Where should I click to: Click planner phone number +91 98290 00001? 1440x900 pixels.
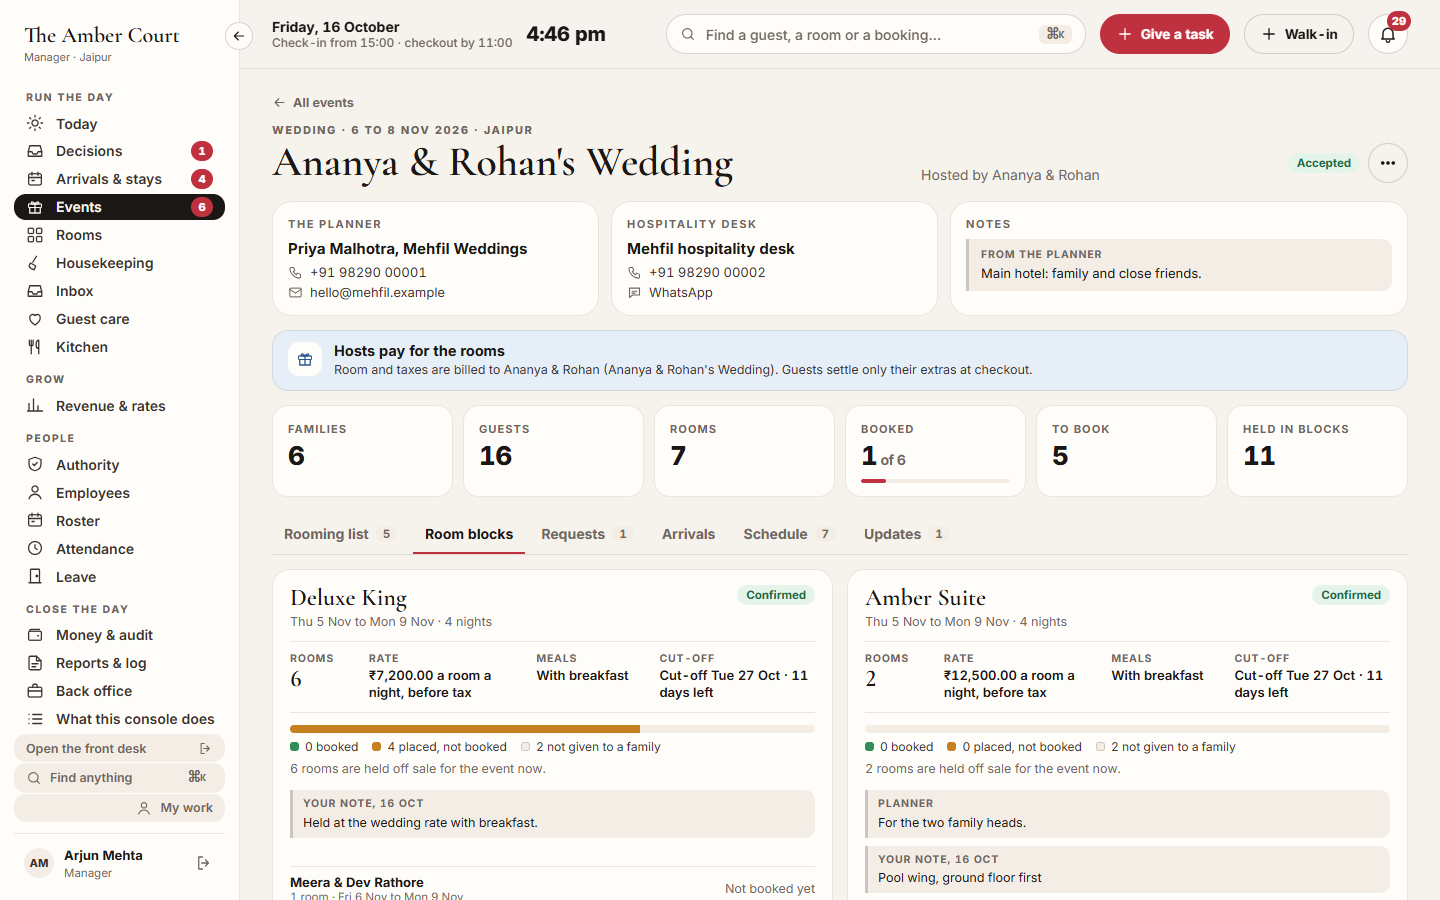[x=368, y=272]
